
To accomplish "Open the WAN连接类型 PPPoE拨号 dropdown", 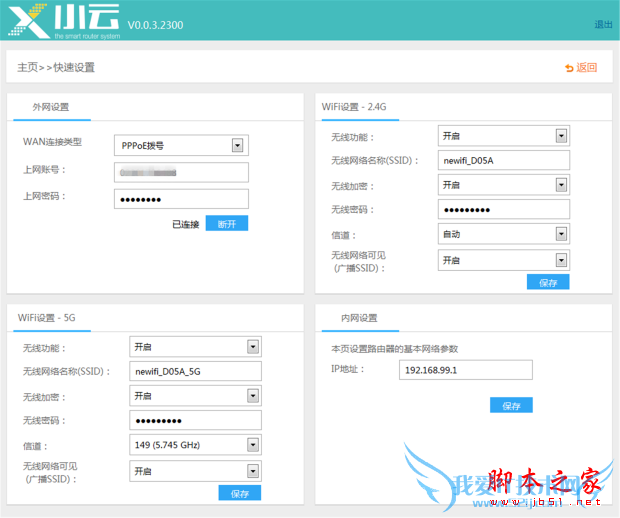I will click(181, 146).
